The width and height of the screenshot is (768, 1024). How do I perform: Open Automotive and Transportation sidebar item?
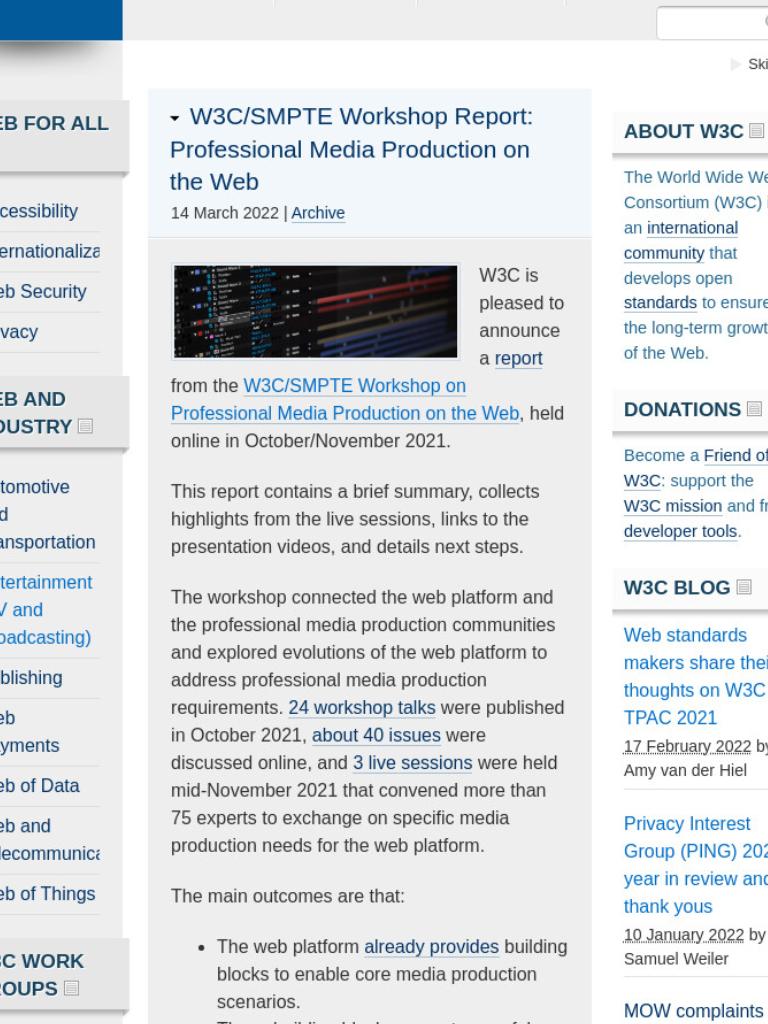(x=48, y=515)
